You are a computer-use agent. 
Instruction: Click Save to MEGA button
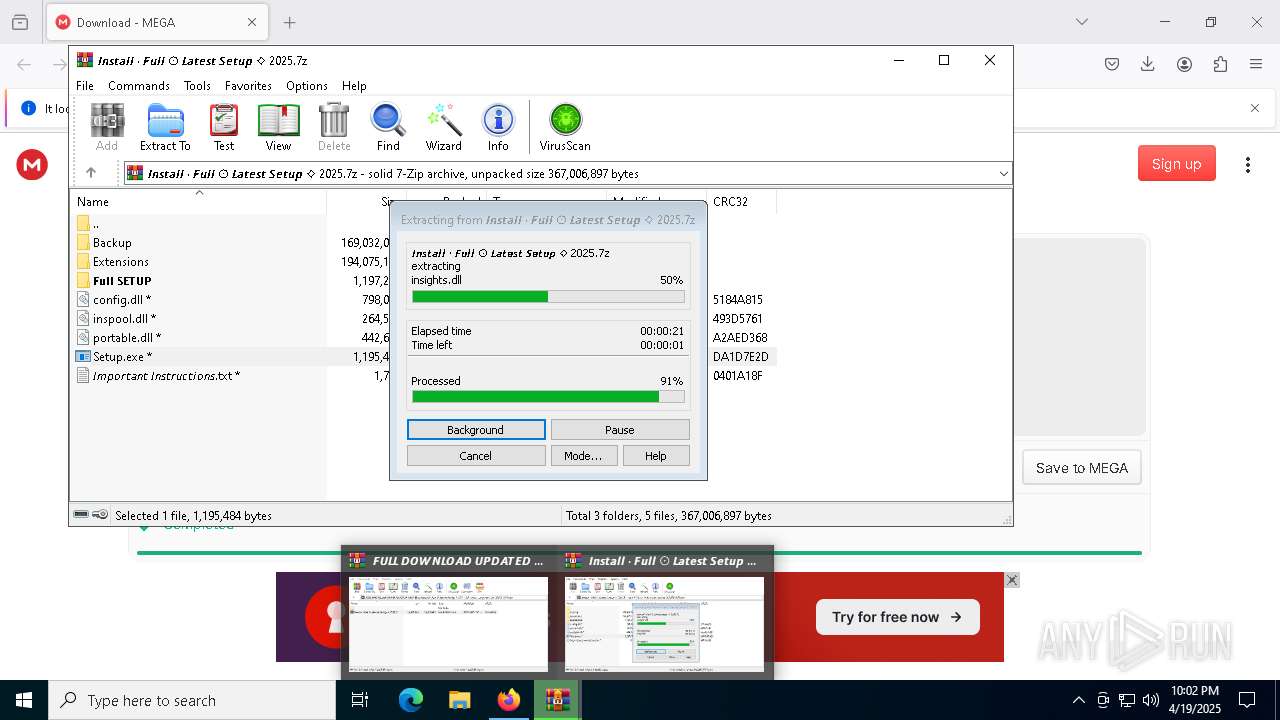(1082, 468)
